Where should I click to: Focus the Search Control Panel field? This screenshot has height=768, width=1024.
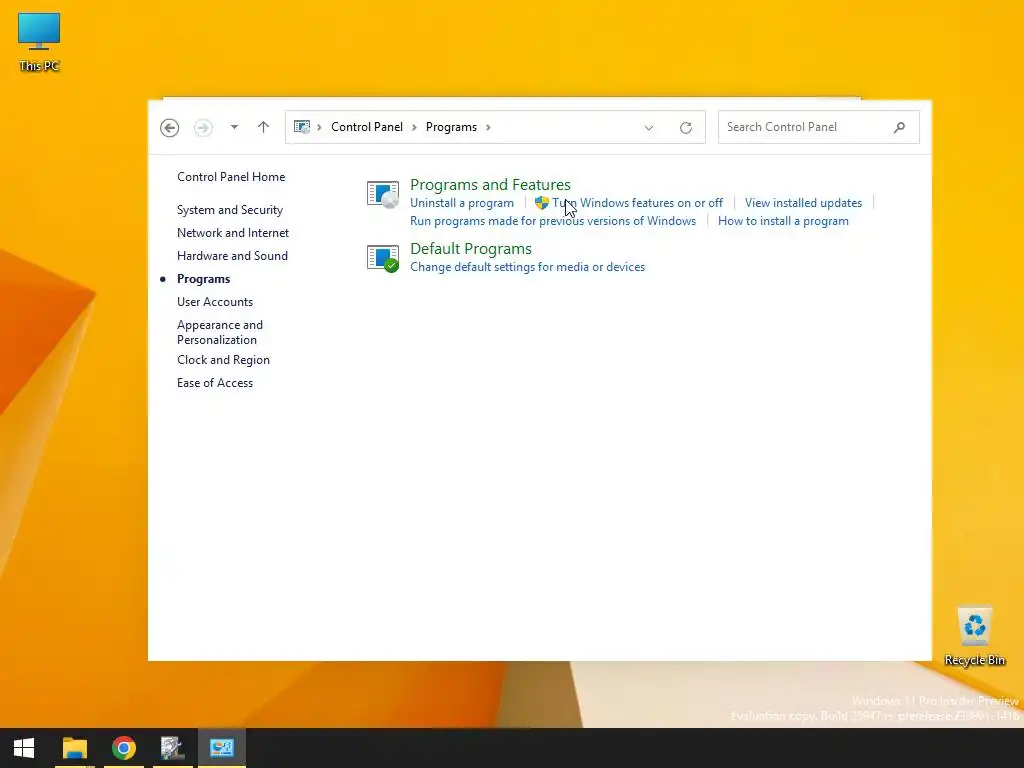coord(819,127)
